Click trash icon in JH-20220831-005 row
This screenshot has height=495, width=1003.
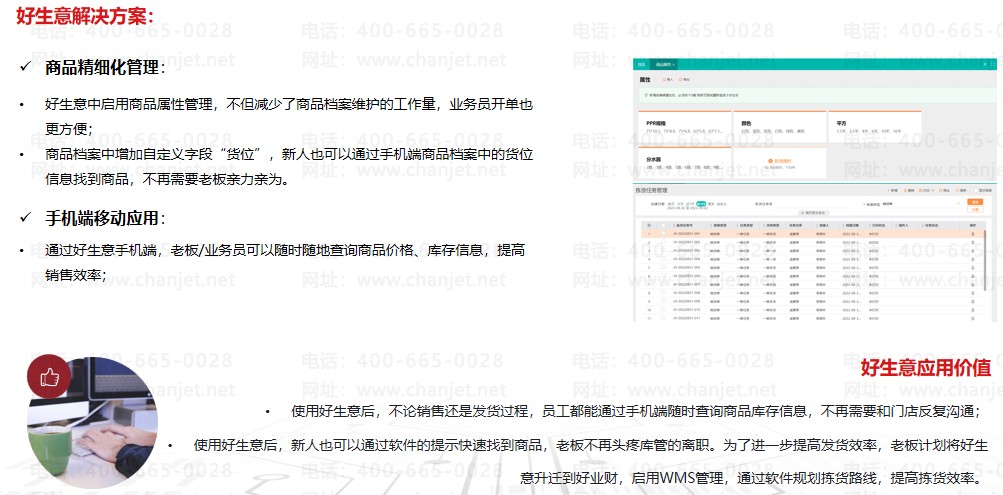point(972,267)
